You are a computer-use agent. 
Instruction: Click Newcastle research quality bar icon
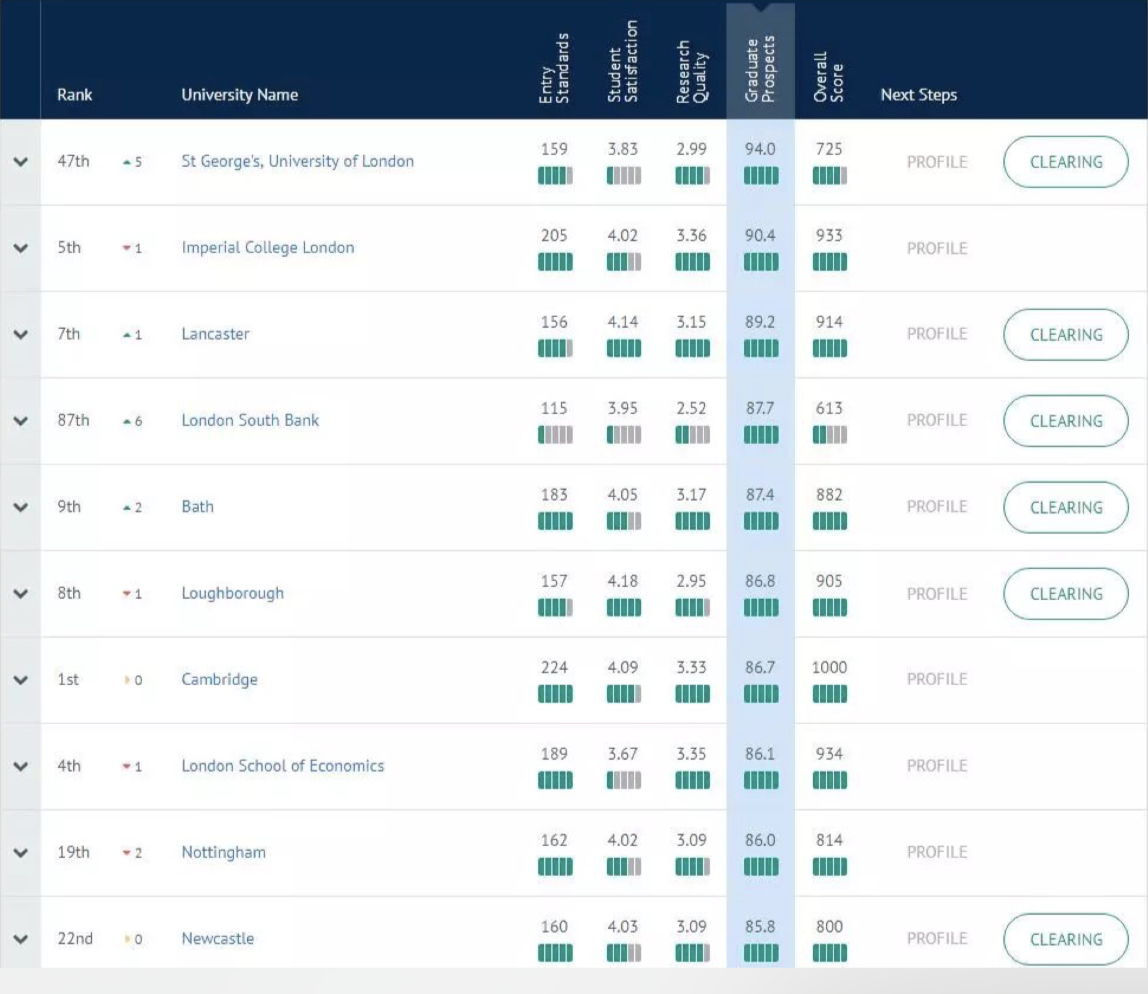pos(692,954)
